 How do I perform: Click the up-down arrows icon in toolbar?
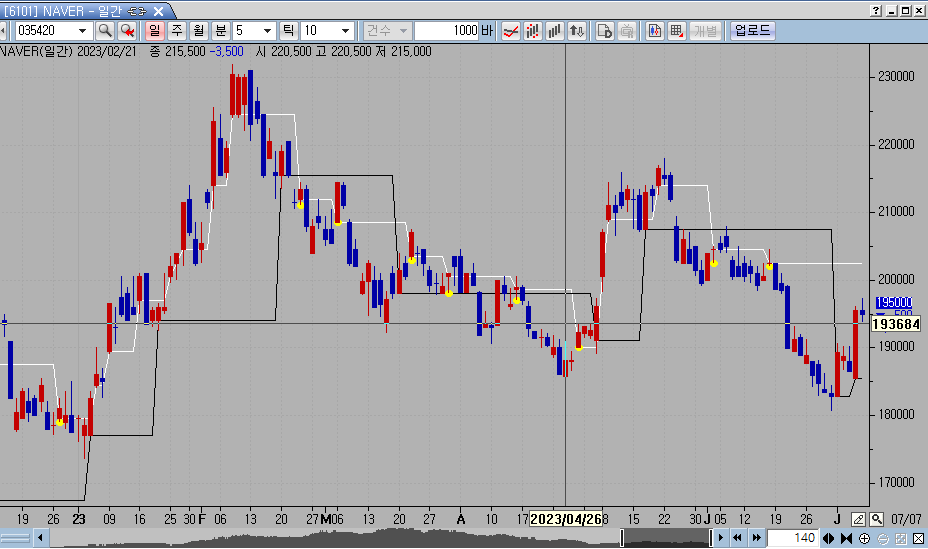click(577, 31)
